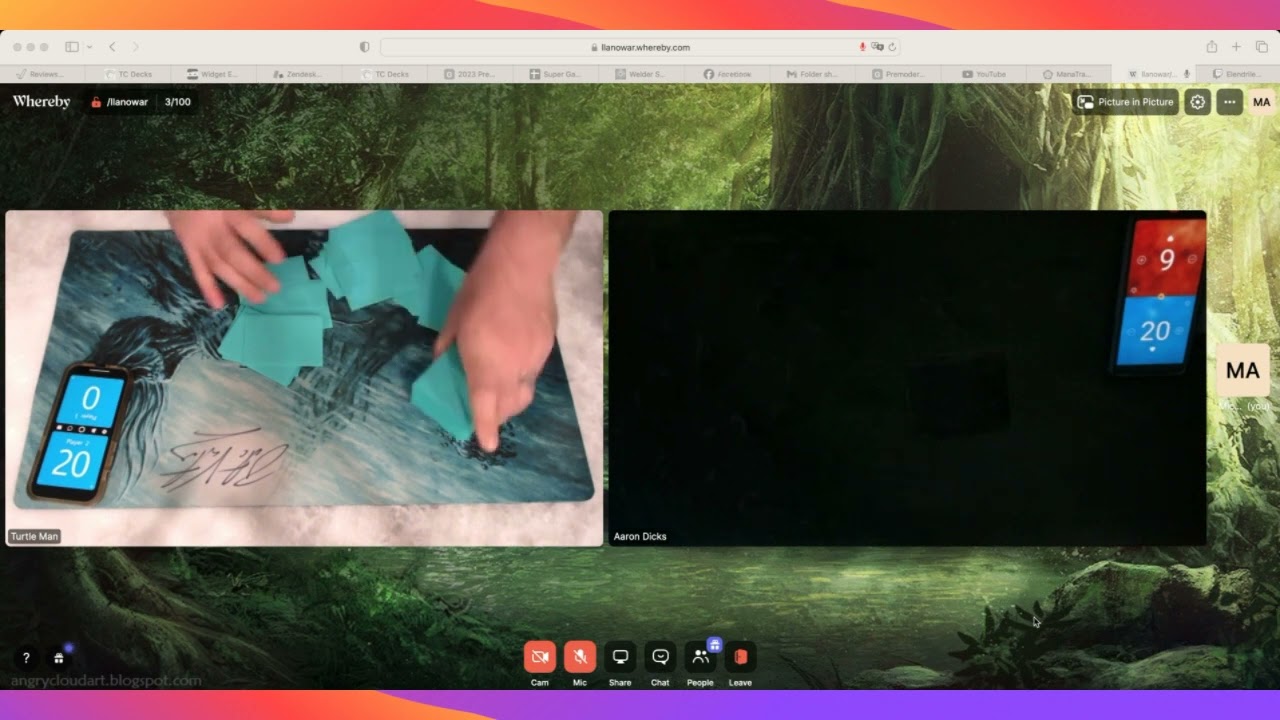Switch to the Super Ga... tab
Screen dimensions: 1280x720
point(555,74)
